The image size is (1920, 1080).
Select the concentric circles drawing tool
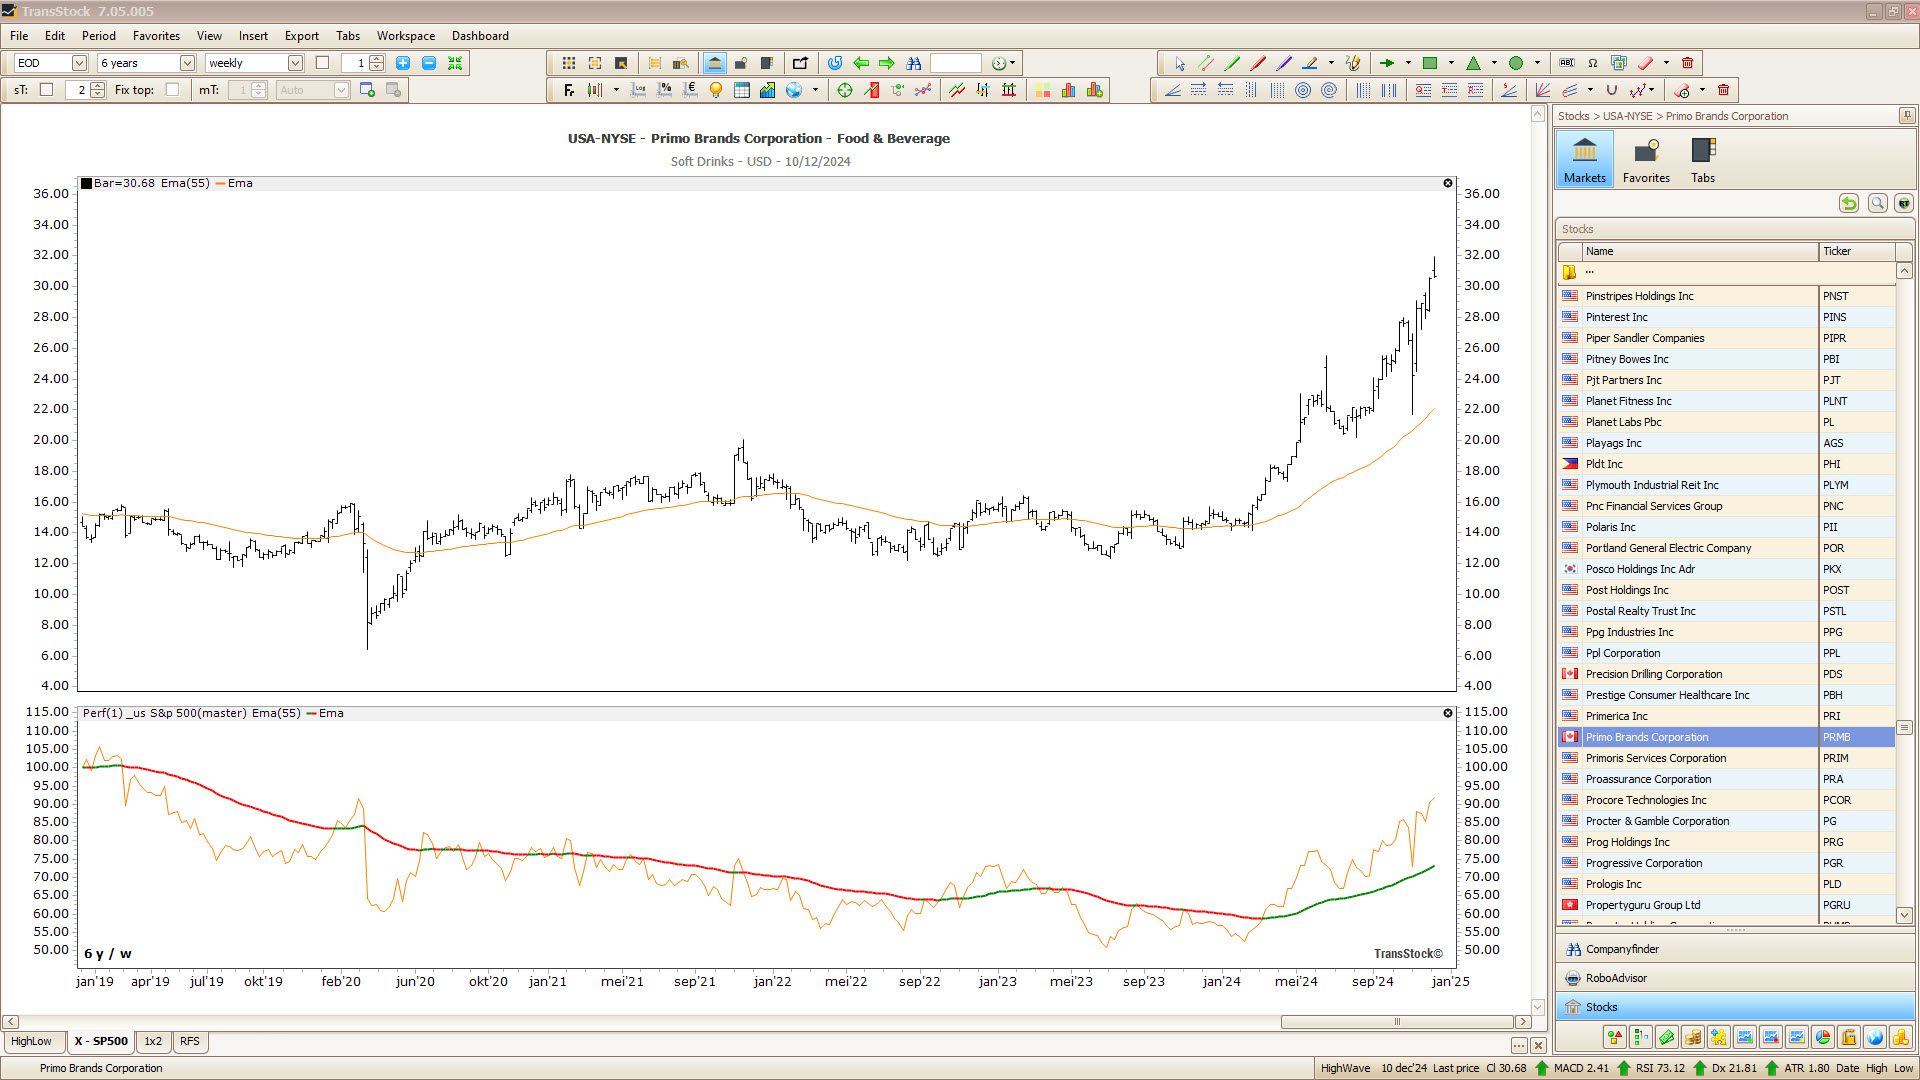[1303, 90]
